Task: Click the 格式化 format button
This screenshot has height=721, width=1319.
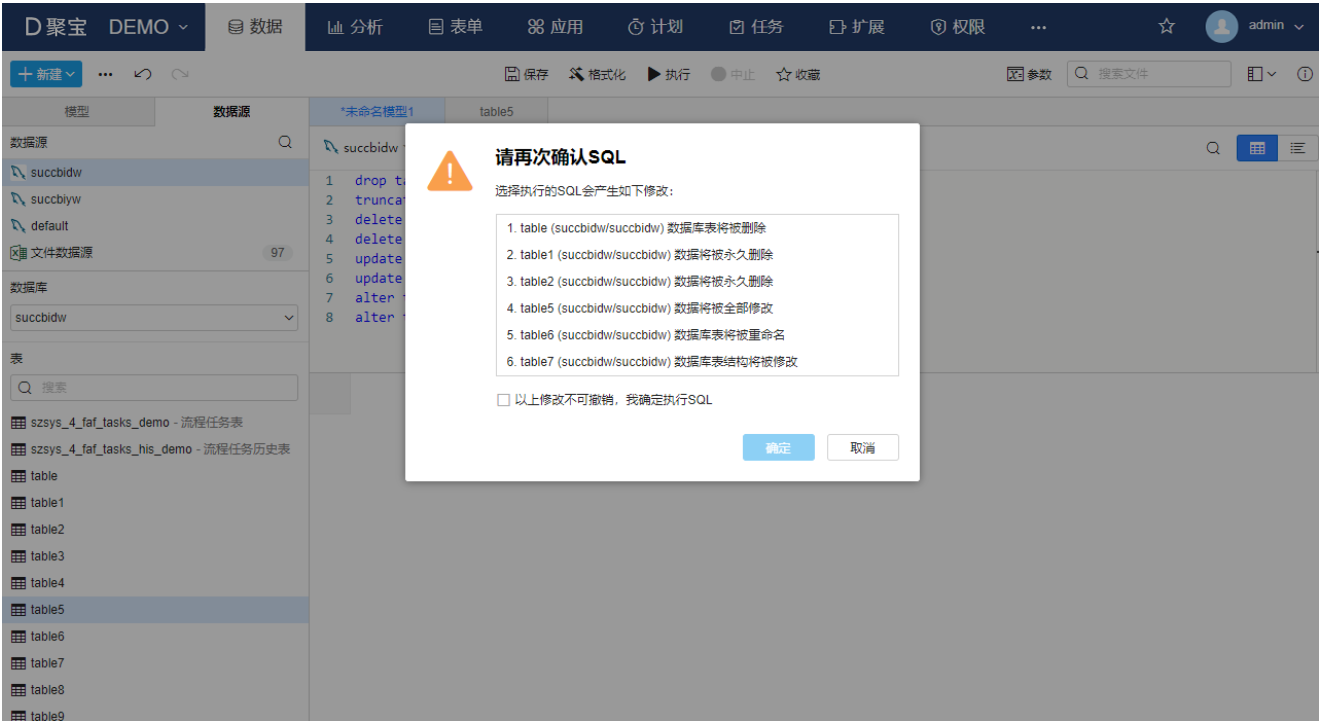Action: (597, 74)
